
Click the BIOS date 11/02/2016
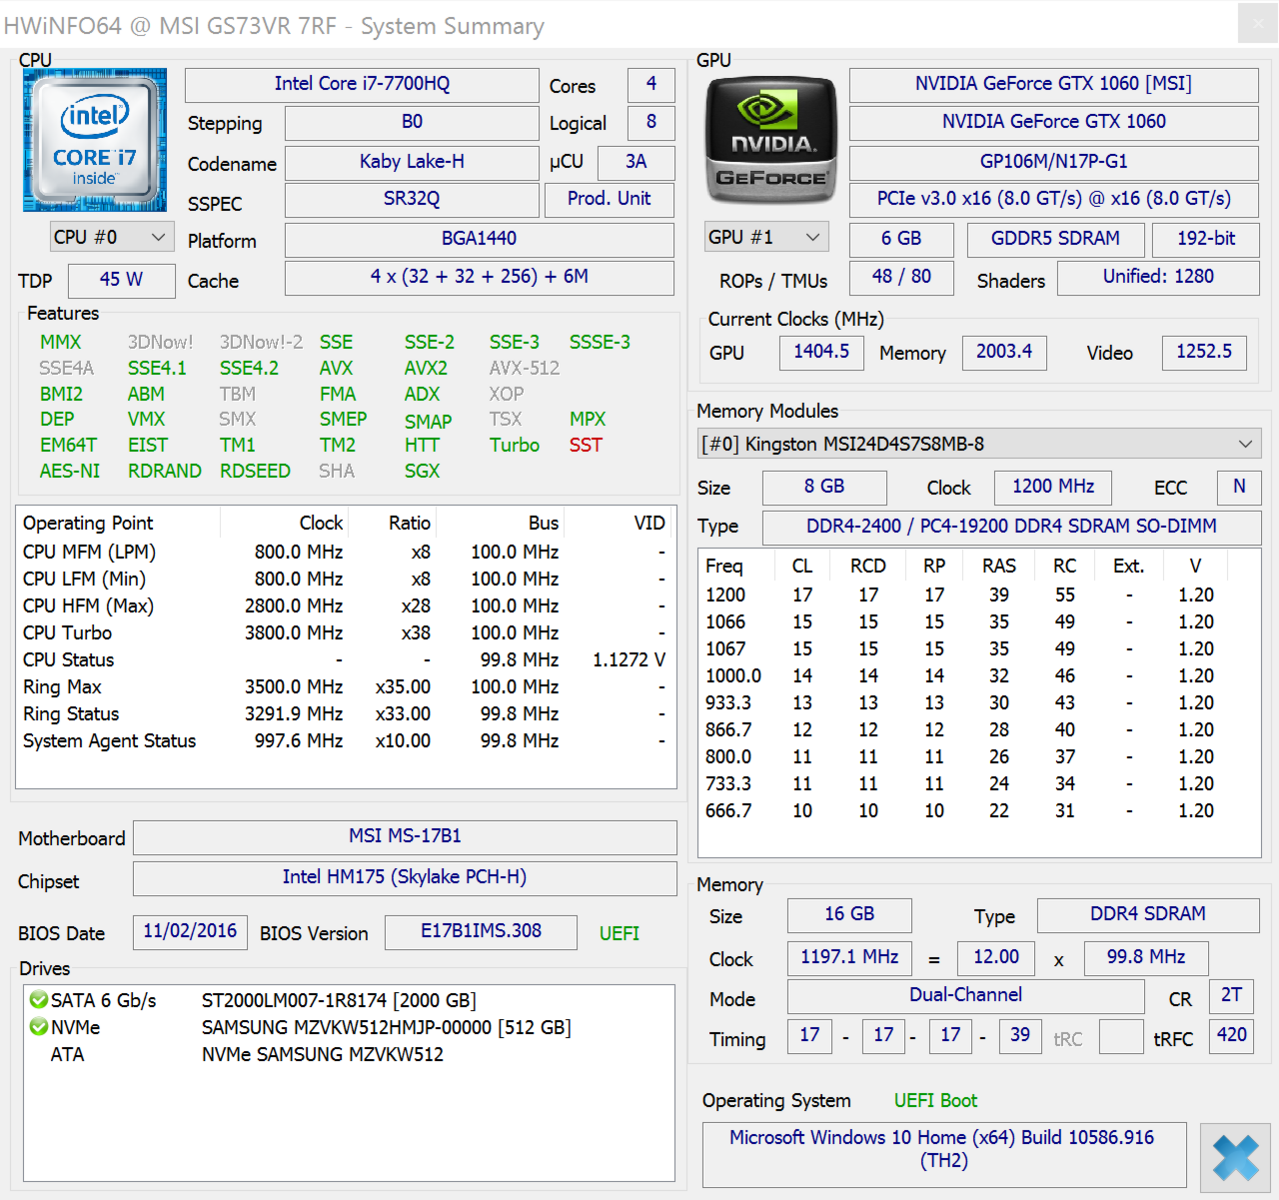[x=190, y=931]
